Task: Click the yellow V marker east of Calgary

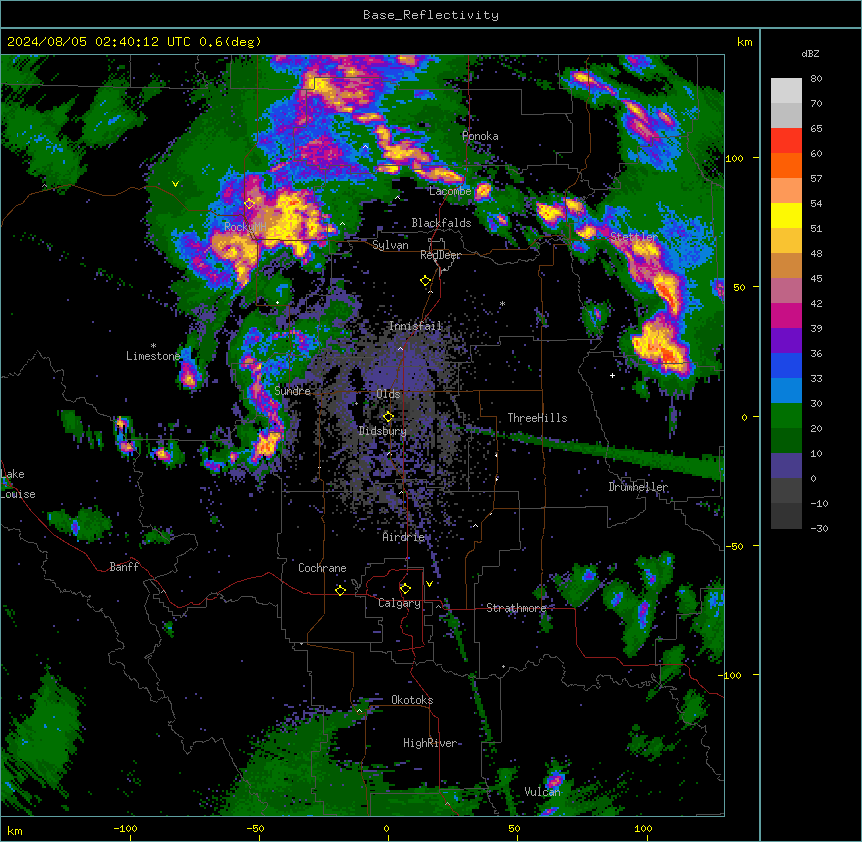Action: pyautogui.click(x=429, y=584)
